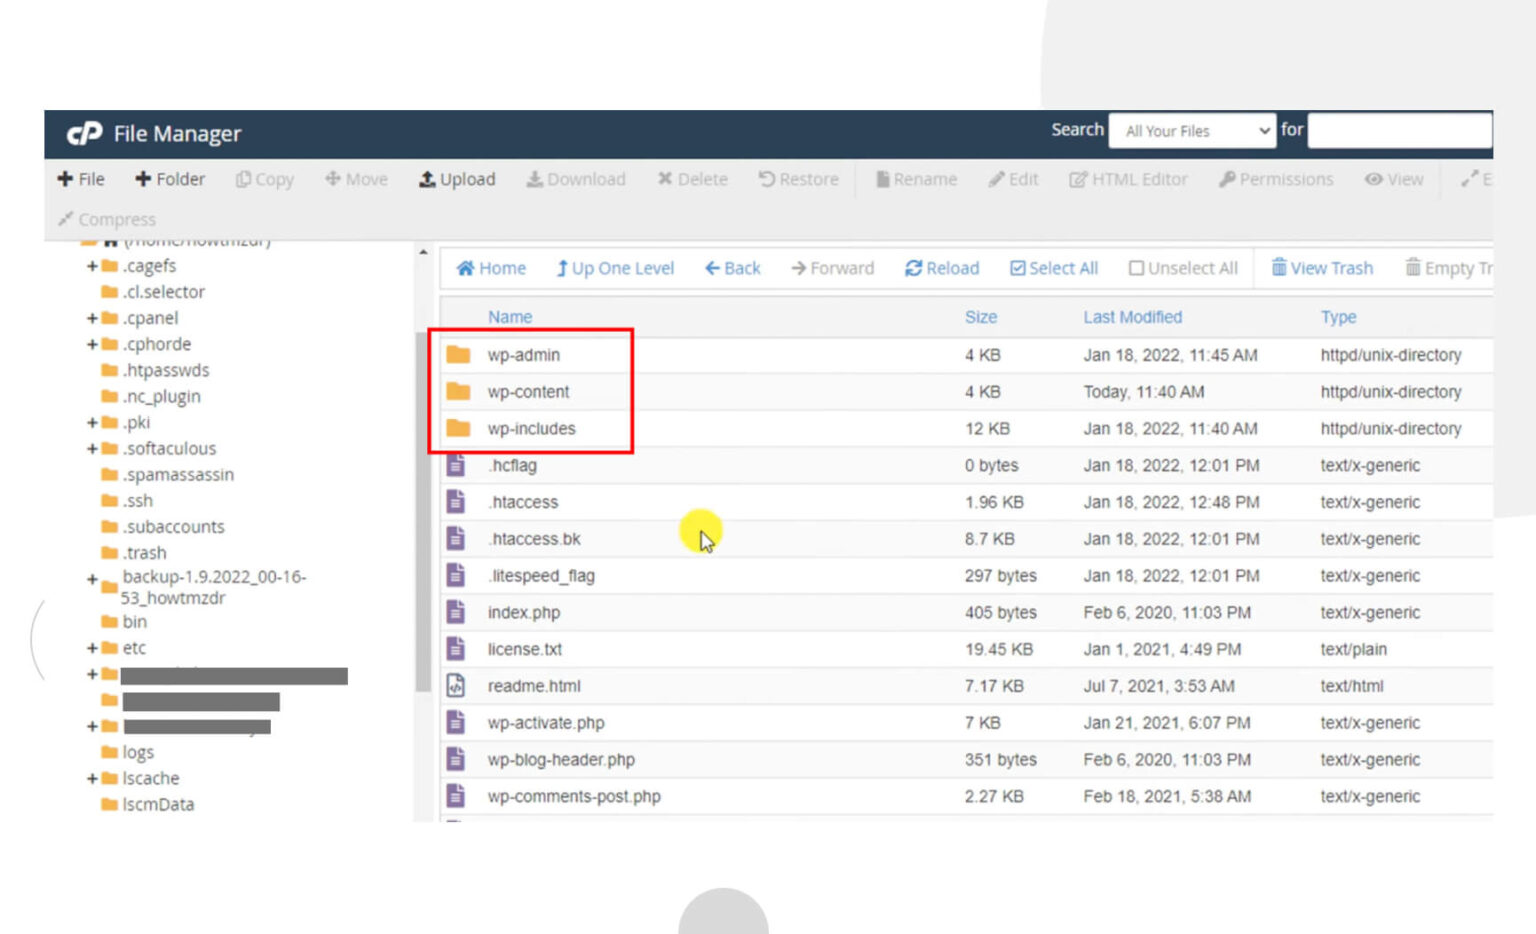Sort the list by Size column
1536x934 pixels.
(980, 317)
